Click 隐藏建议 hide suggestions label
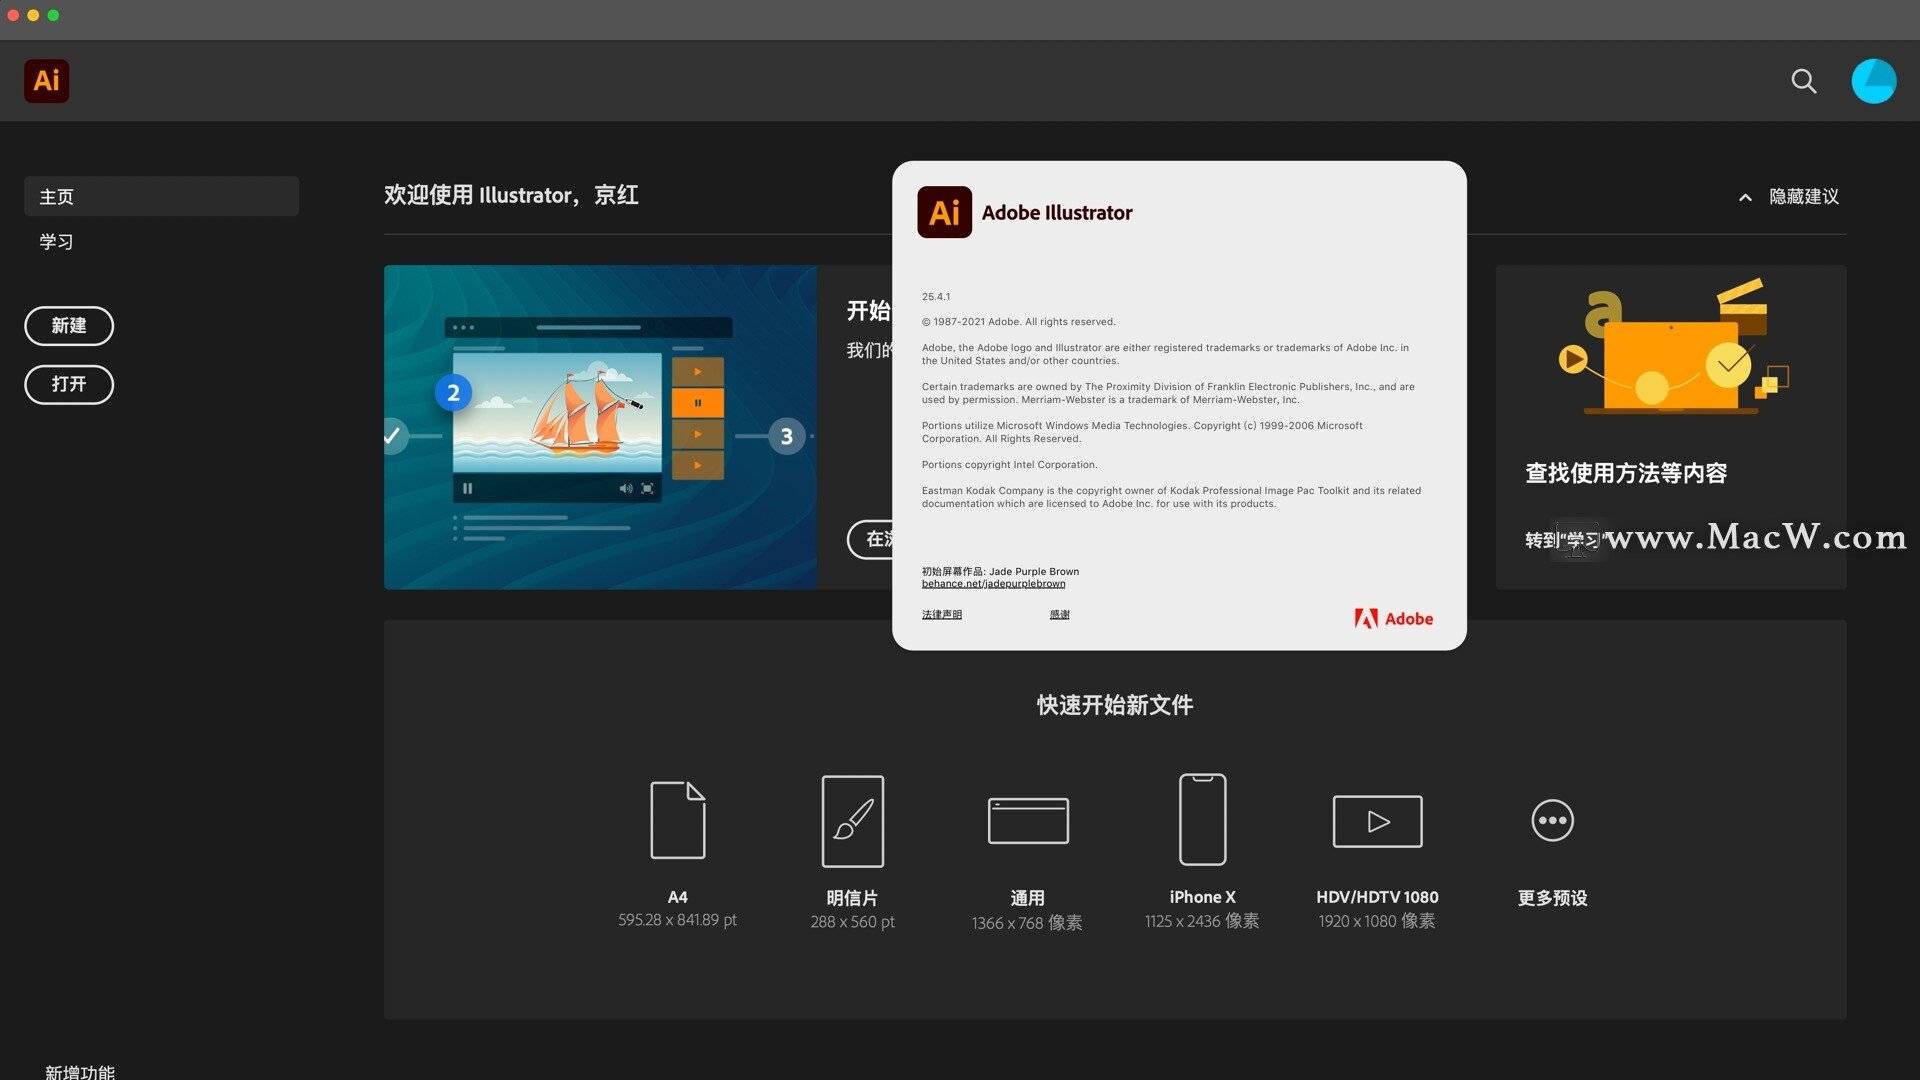 click(1804, 197)
